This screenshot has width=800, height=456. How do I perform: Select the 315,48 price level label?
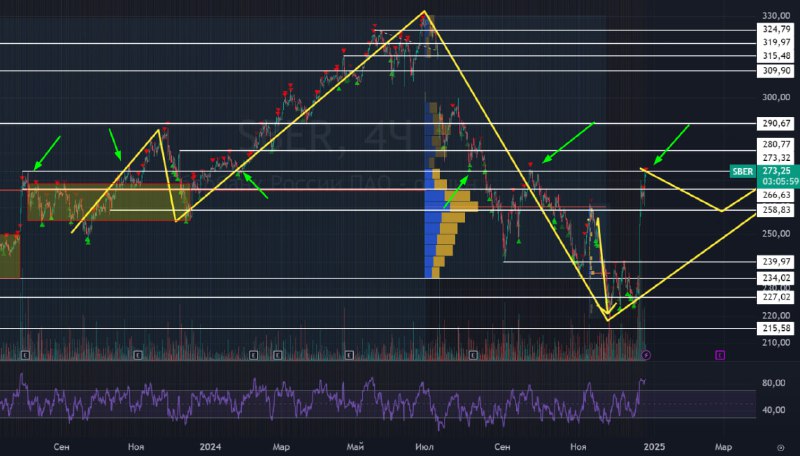(x=776, y=56)
